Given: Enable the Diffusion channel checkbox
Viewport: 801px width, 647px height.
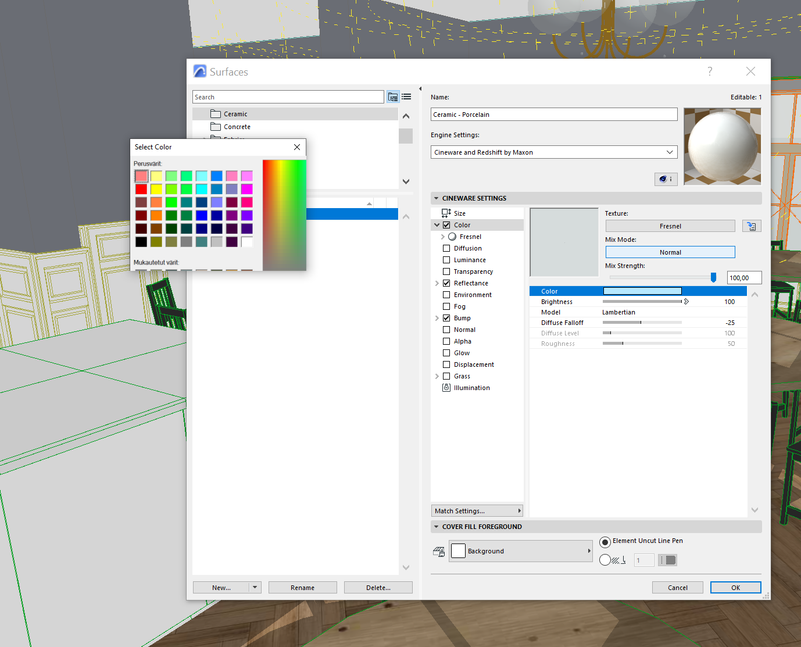Looking at the screenshot, I should 446,248.
